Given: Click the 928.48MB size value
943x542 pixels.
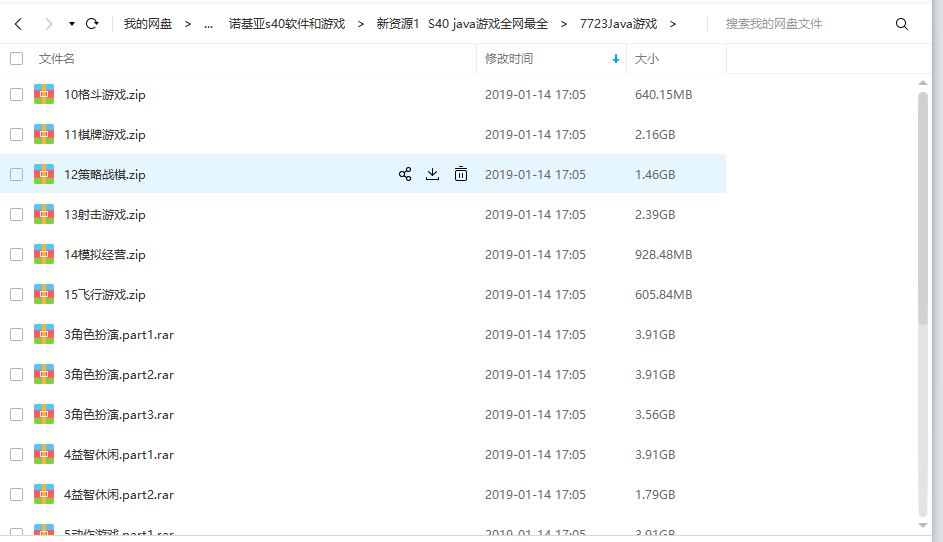Looking at the screenshot, I should (x=663, y=254).
